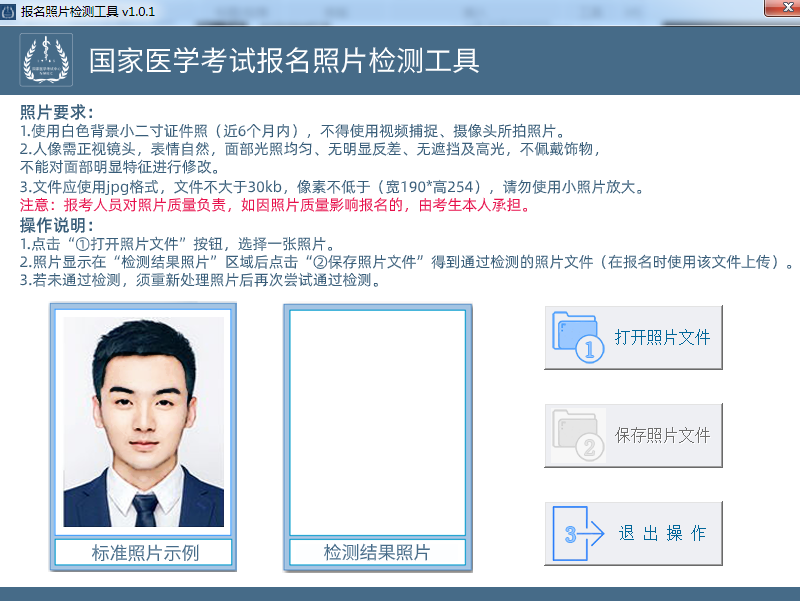The image size is (800, 601).
Task: Click the open folder icon with badge ①
Action: (575, 334)
